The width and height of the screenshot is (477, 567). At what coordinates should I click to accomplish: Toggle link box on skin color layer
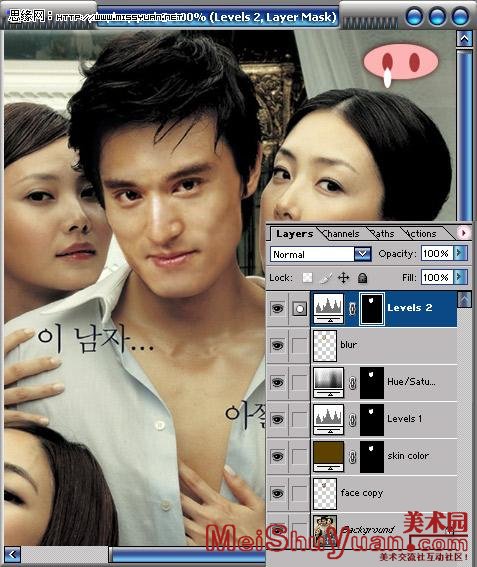coord(299,456)
